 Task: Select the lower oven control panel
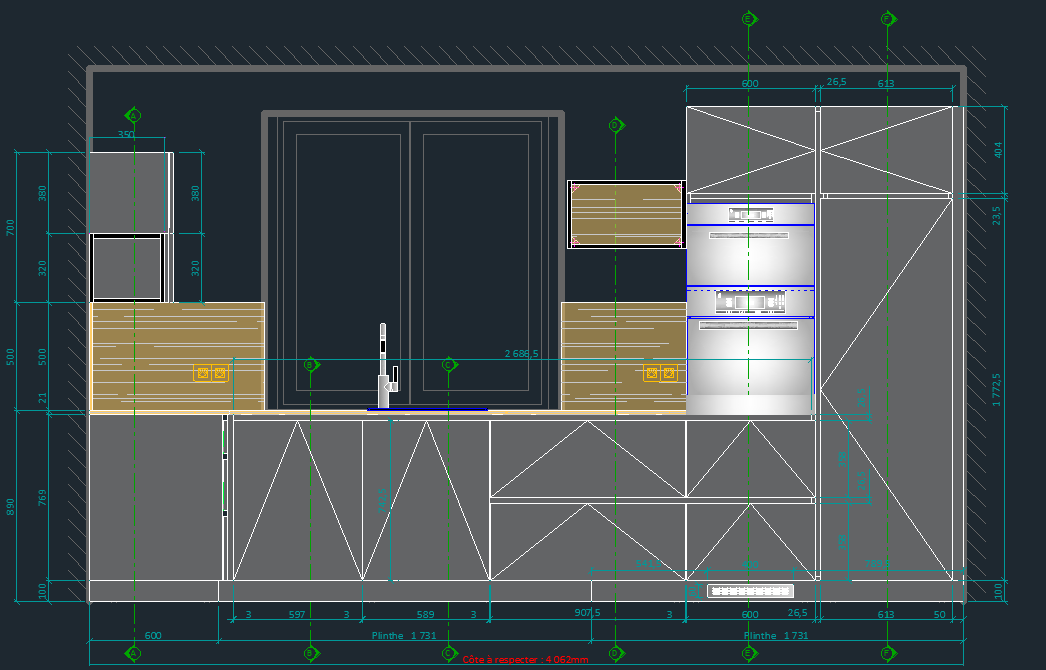click(x=751, y=301)
